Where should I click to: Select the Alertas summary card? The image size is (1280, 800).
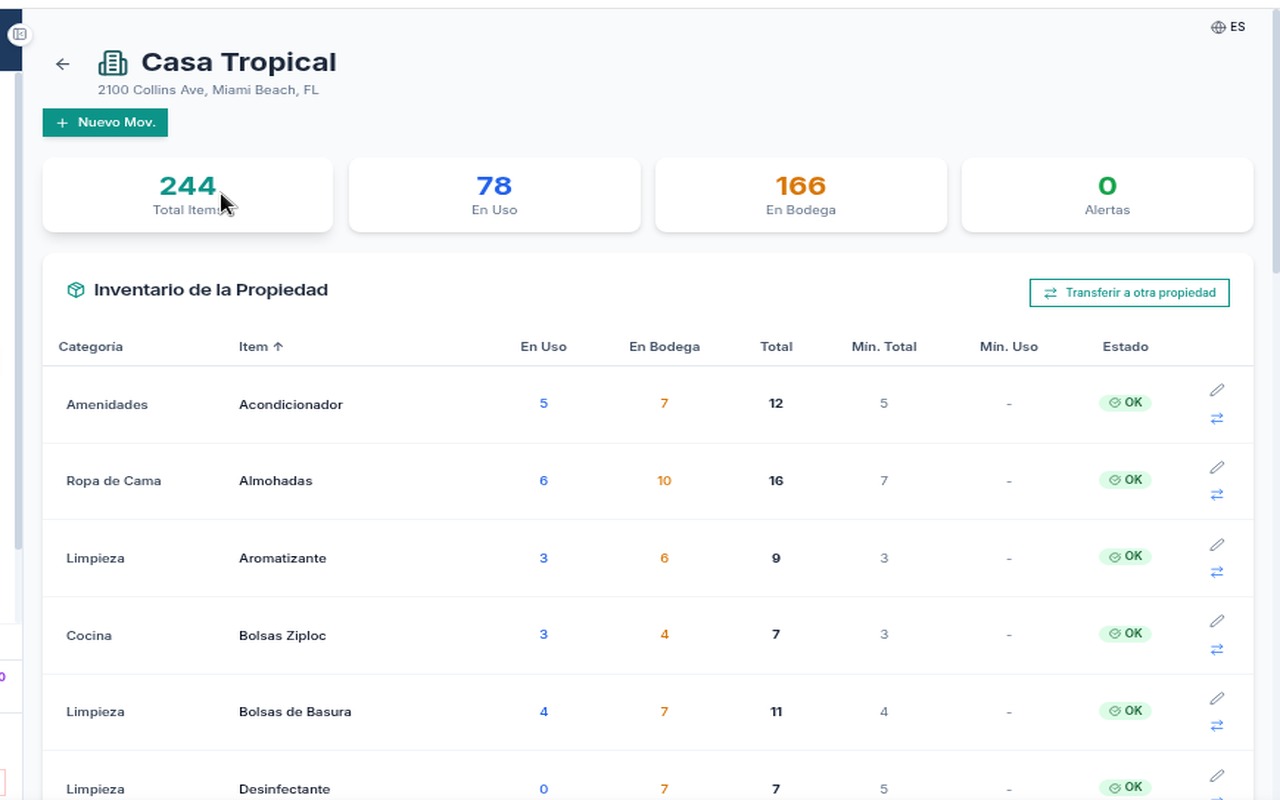(x=1107, y=195)
